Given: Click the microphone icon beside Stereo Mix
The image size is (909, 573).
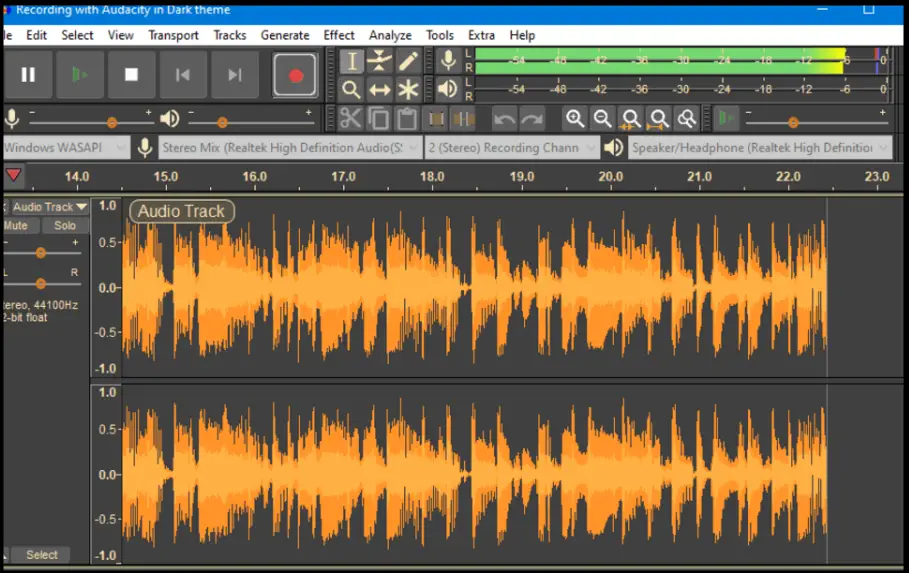Looking at the screenshot, I should pos(145,148).
